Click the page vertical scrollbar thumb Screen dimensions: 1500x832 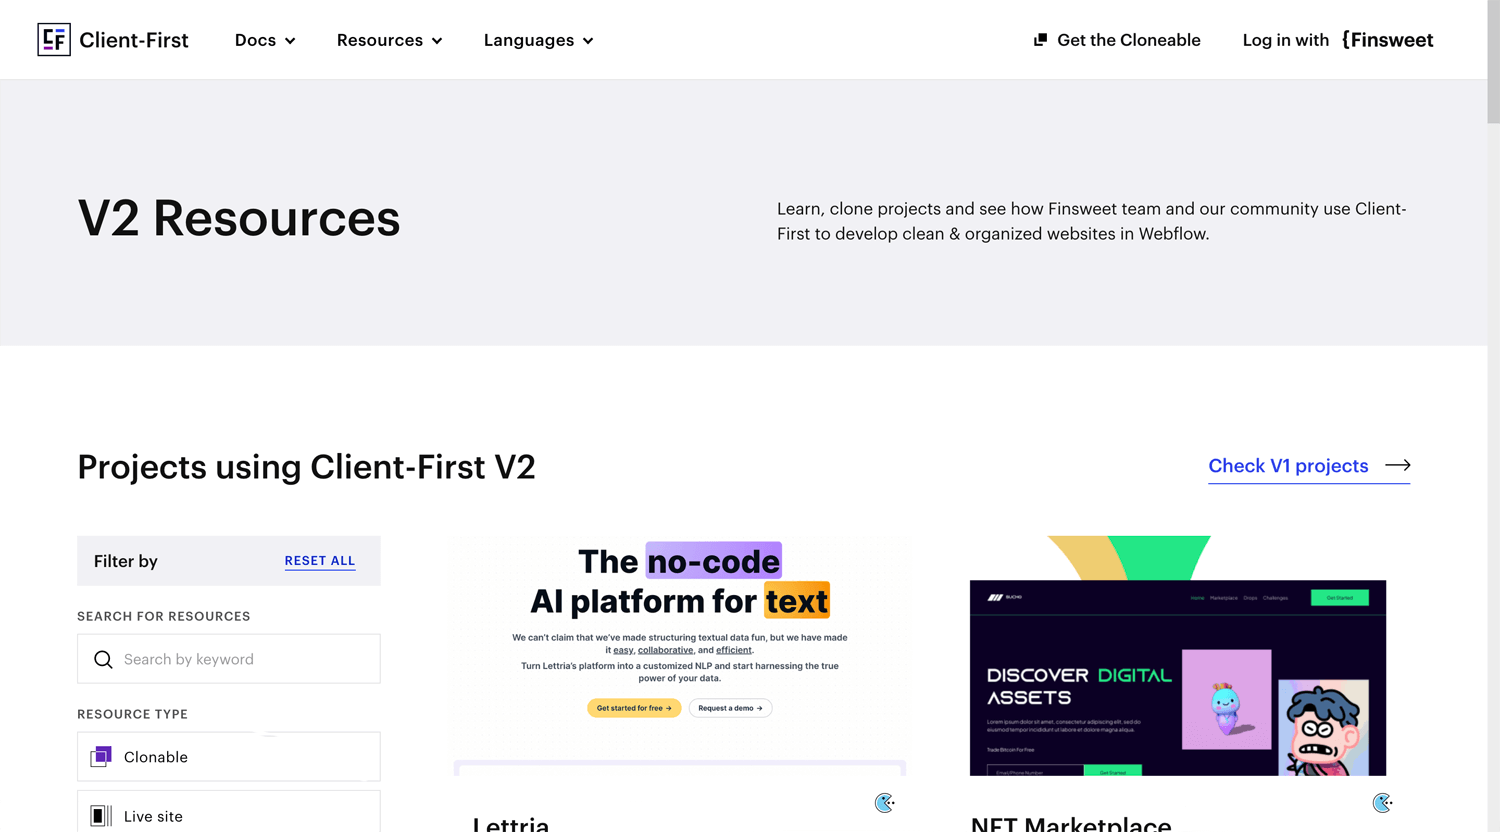click(1493, 62)
